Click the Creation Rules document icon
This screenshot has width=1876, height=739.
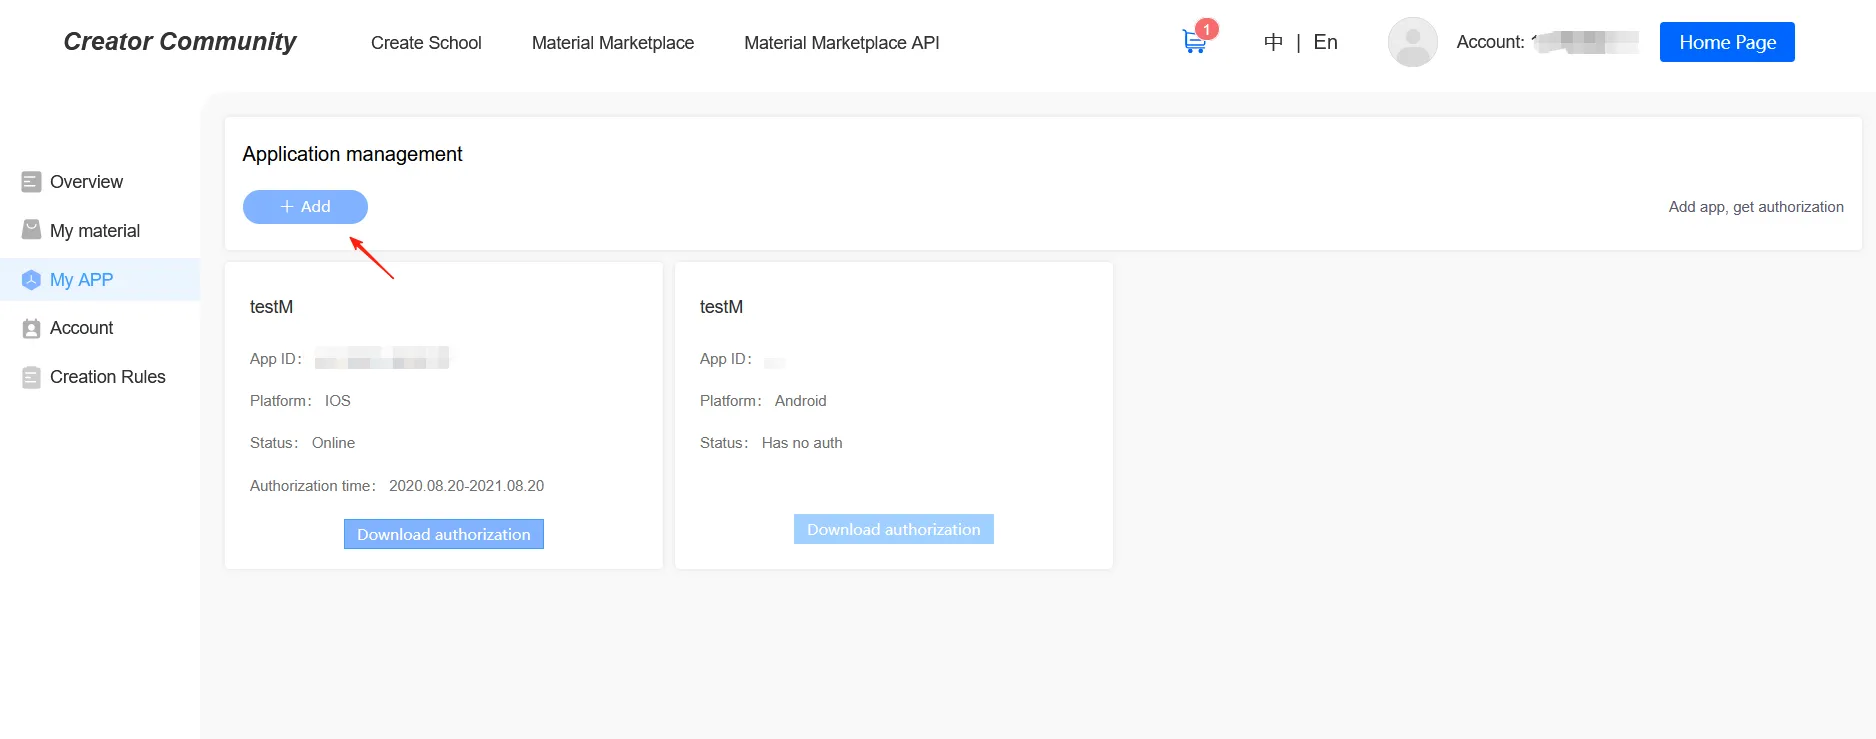31,377
